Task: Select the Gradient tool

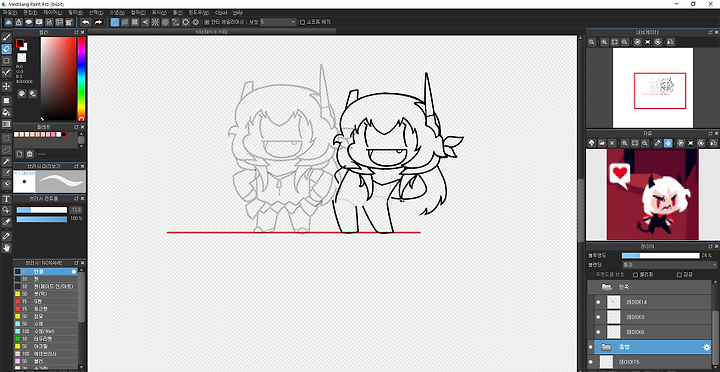Action: click(x=6, y=124)
